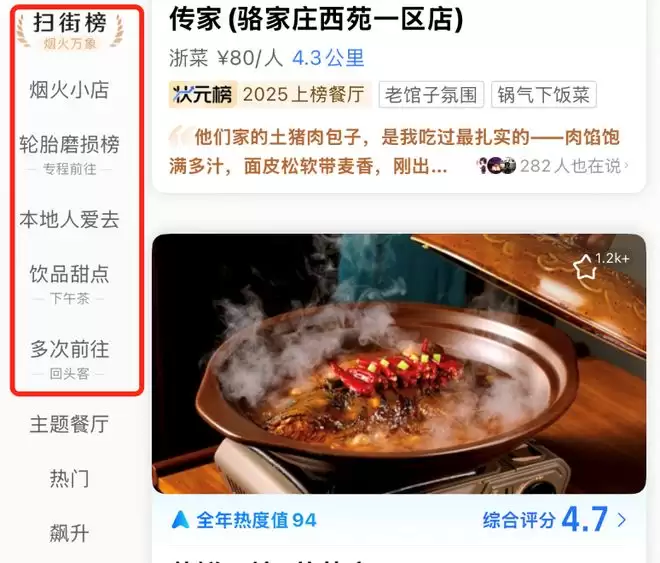
Task: Open the 主题餐厅 sidebar item
Action: pos(69,424)
